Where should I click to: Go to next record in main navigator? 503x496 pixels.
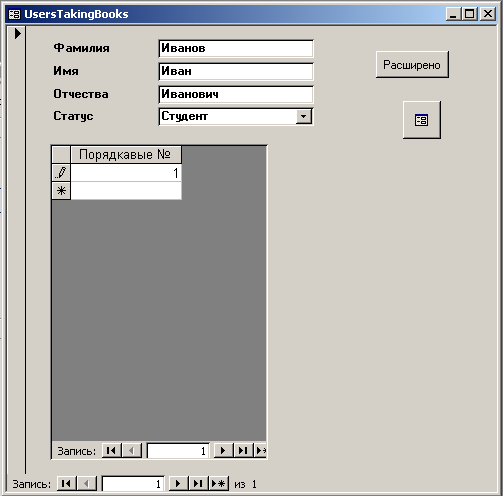coord(179,483)
